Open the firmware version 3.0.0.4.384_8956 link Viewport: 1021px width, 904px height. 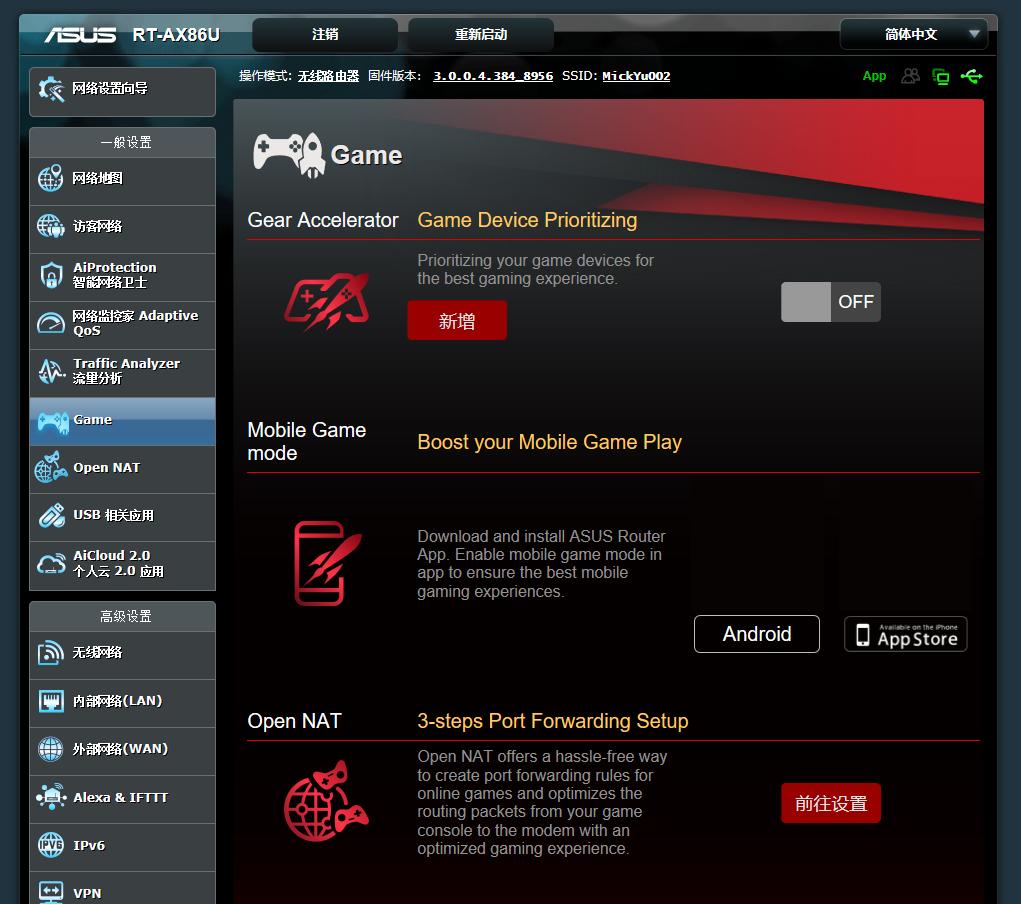pyautogui.click(x=492, y=76)
